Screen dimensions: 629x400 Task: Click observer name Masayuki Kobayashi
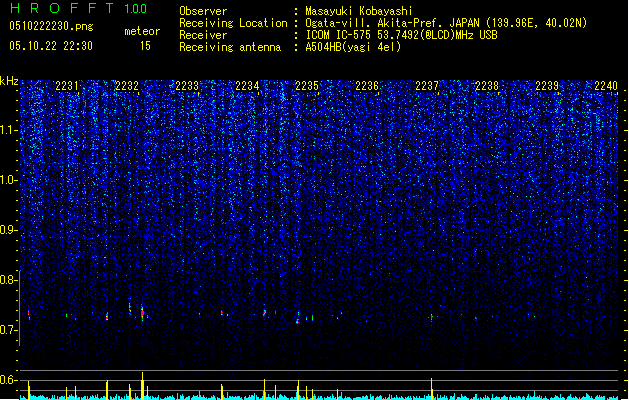pos(359,11)
